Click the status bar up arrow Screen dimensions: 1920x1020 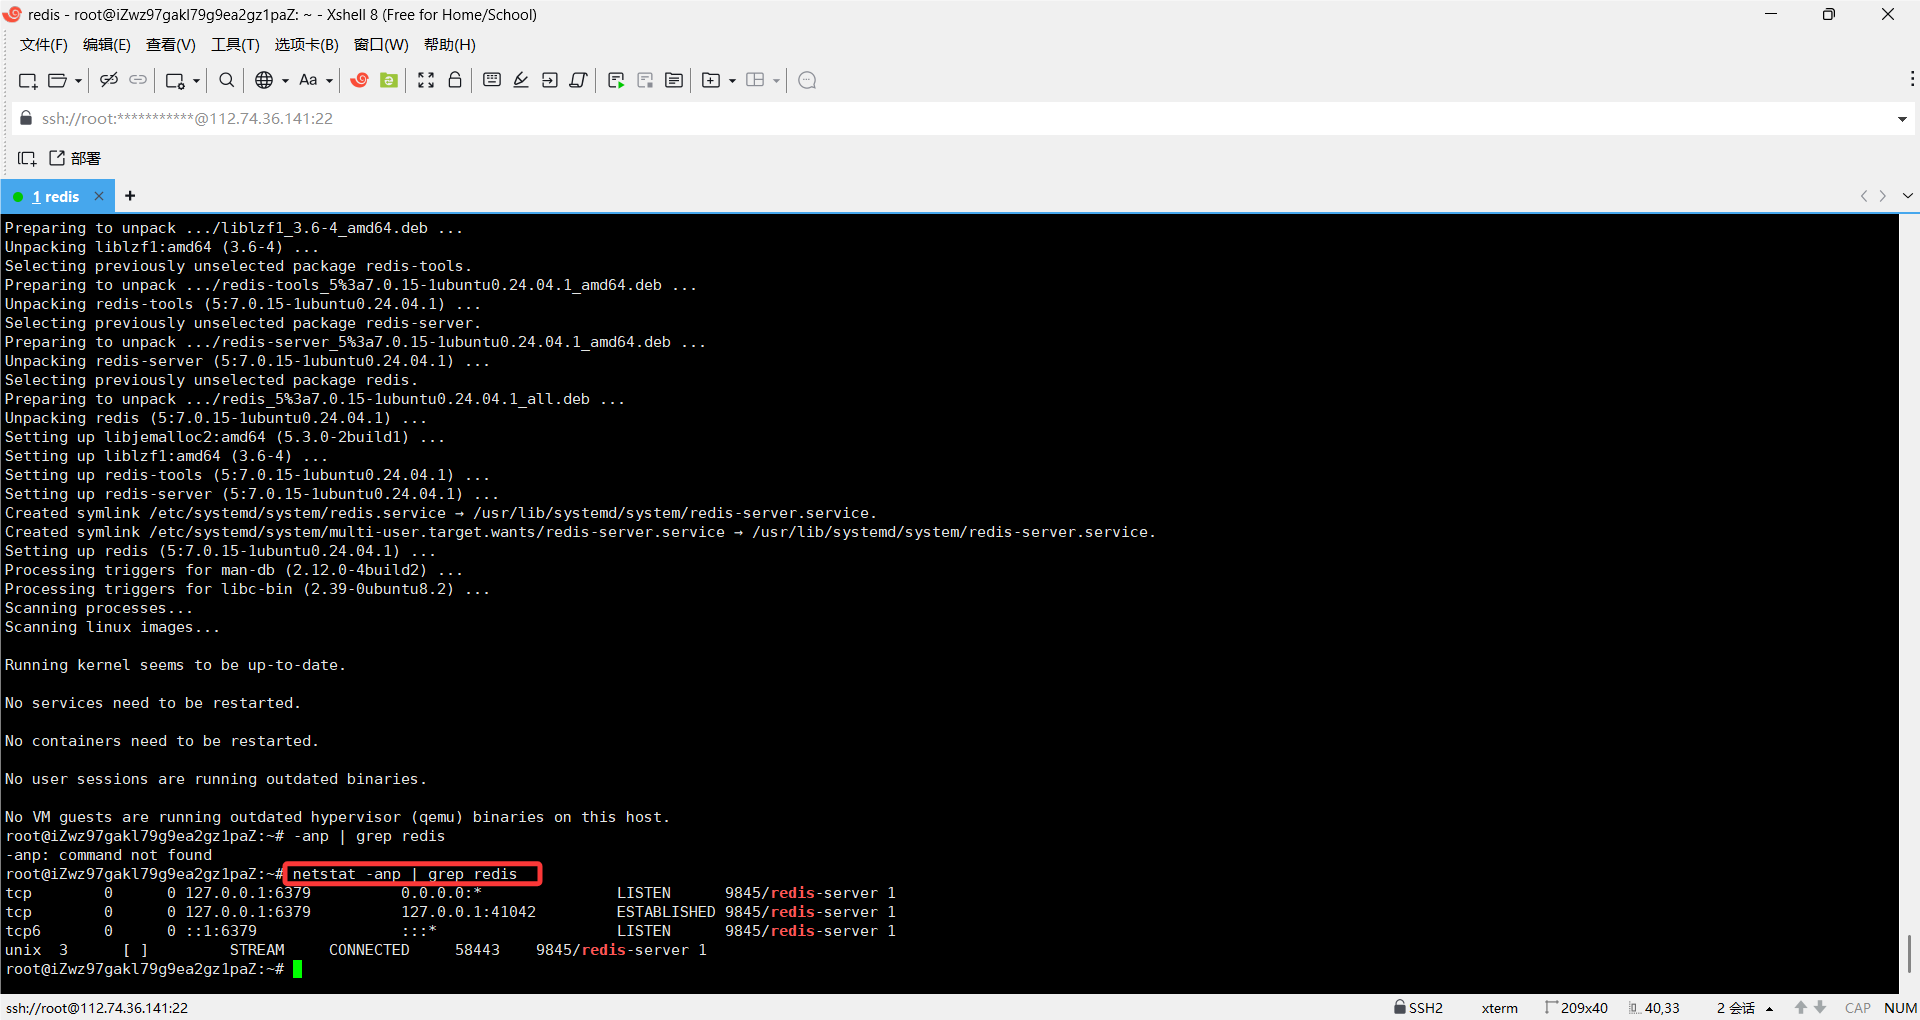(1801, 1008)
